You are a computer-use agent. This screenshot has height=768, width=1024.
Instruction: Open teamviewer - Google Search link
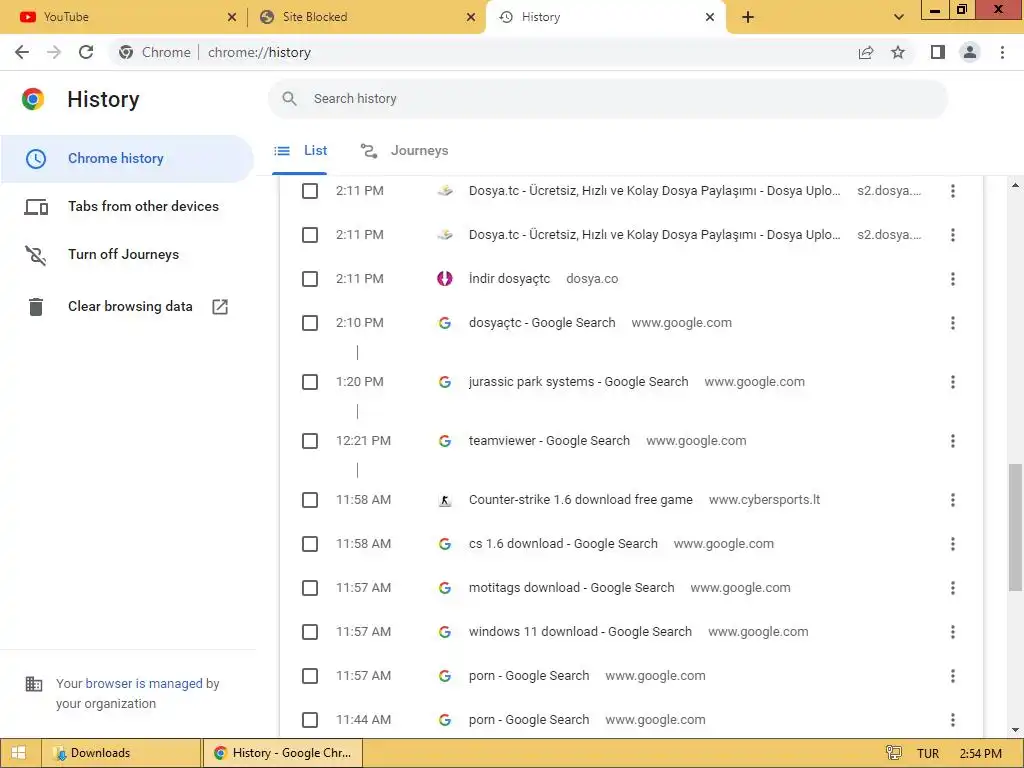click(549, 441)
